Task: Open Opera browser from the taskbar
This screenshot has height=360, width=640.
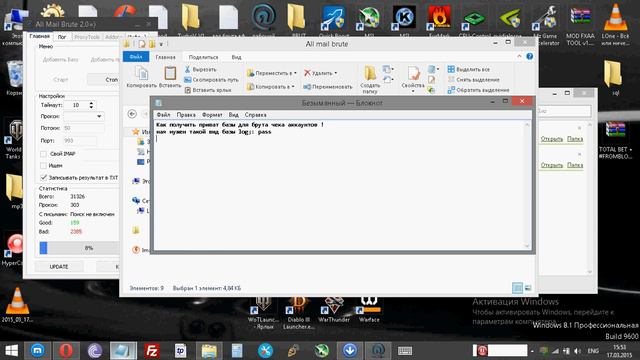Action: (x=66, y=350)
